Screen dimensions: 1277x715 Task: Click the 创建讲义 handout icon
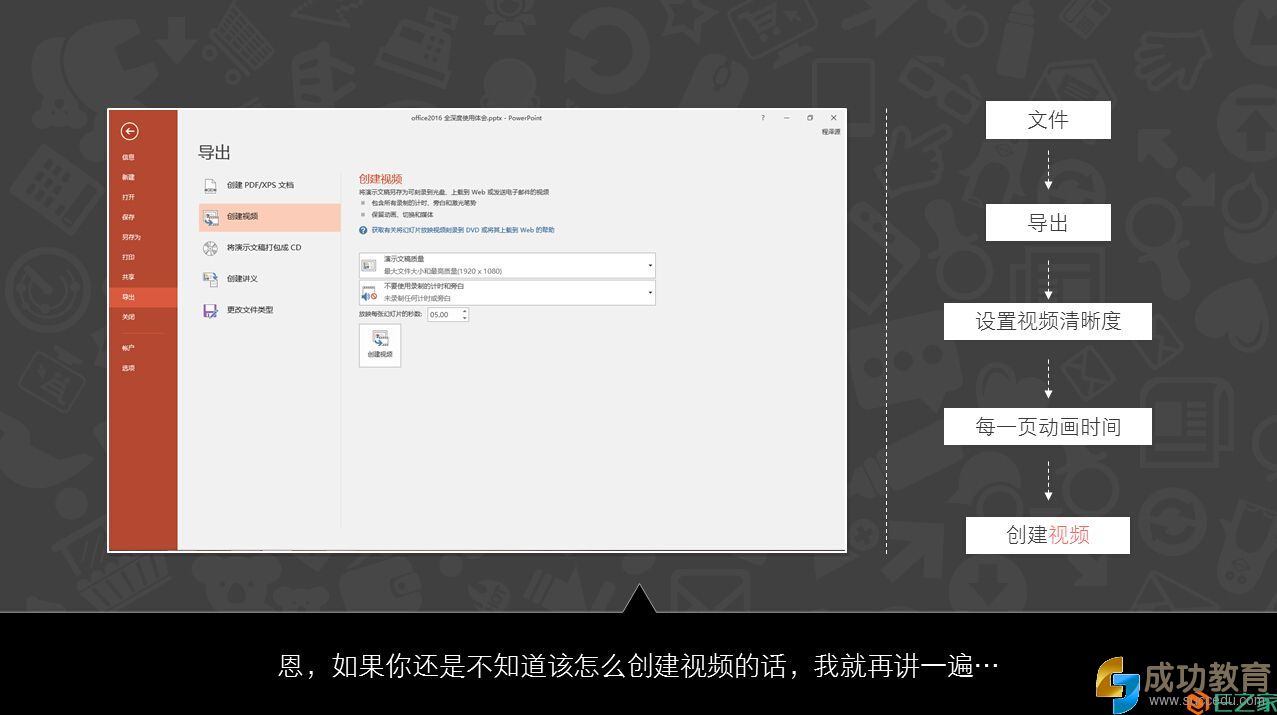pyautogui.click(x=210, y=279)
